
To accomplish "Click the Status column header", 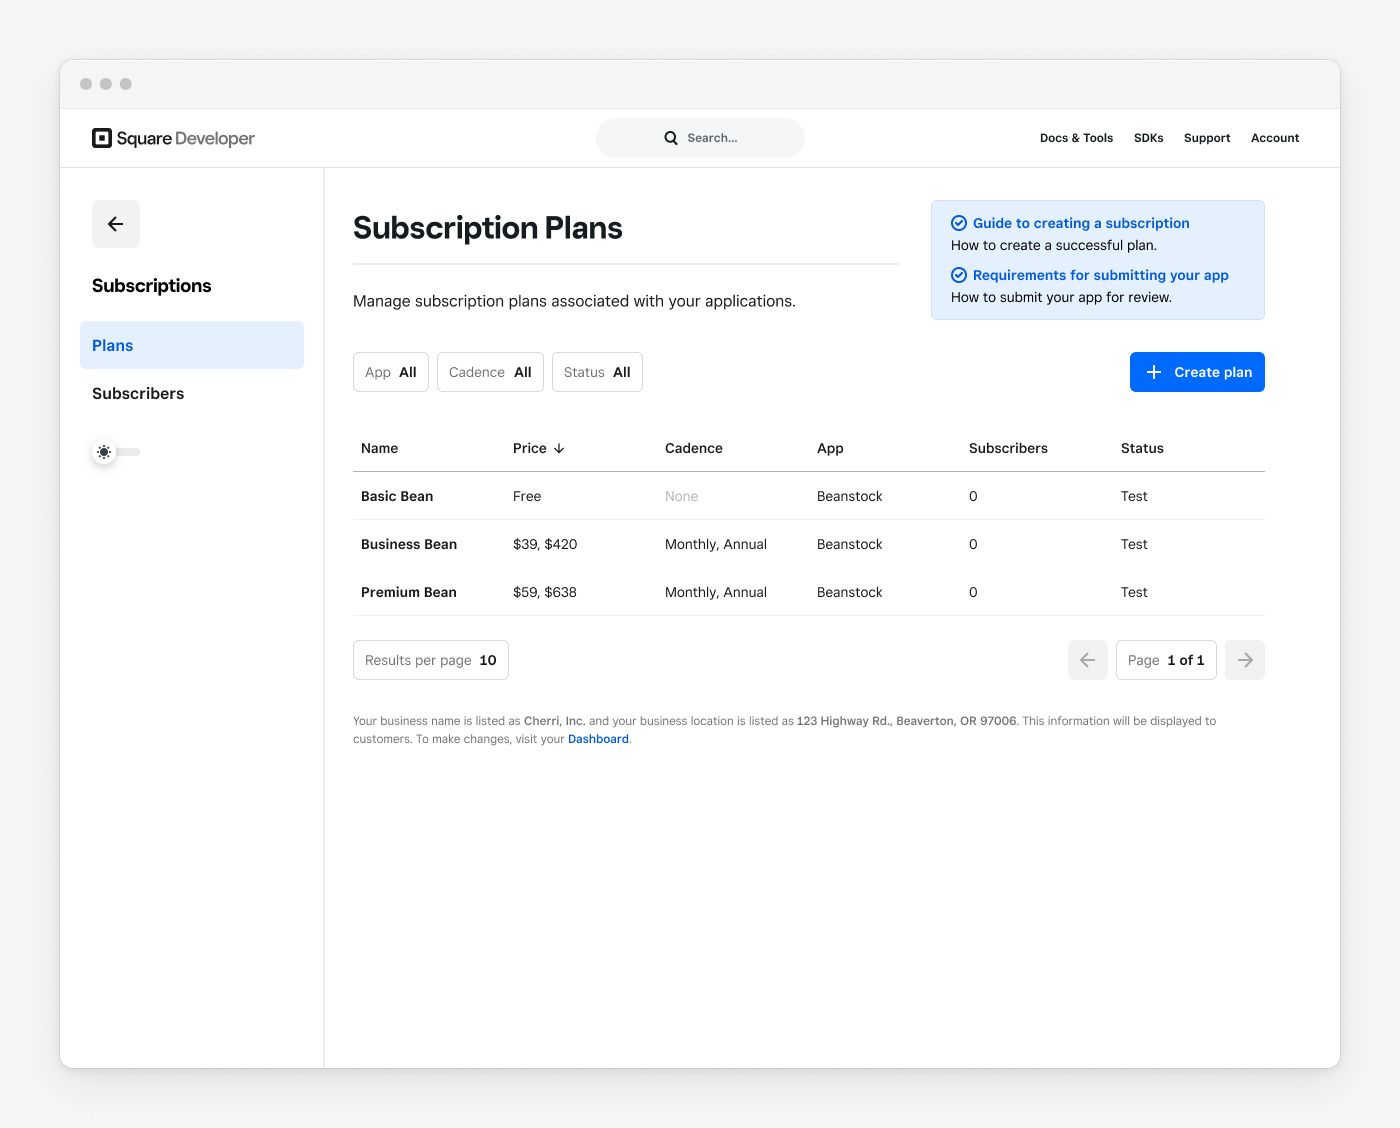I will click(x=1142, y=448).
